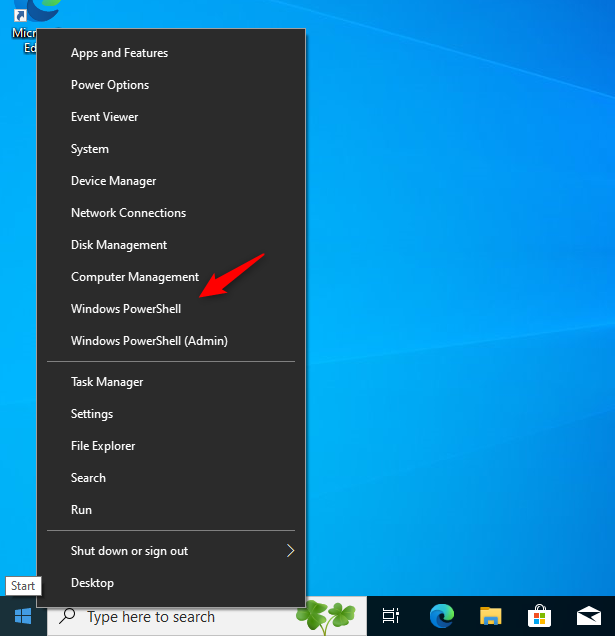This screenshot has height=636, width=615.
Task: Expand Shut down or sign out submenu
Action: pos(171,551)
